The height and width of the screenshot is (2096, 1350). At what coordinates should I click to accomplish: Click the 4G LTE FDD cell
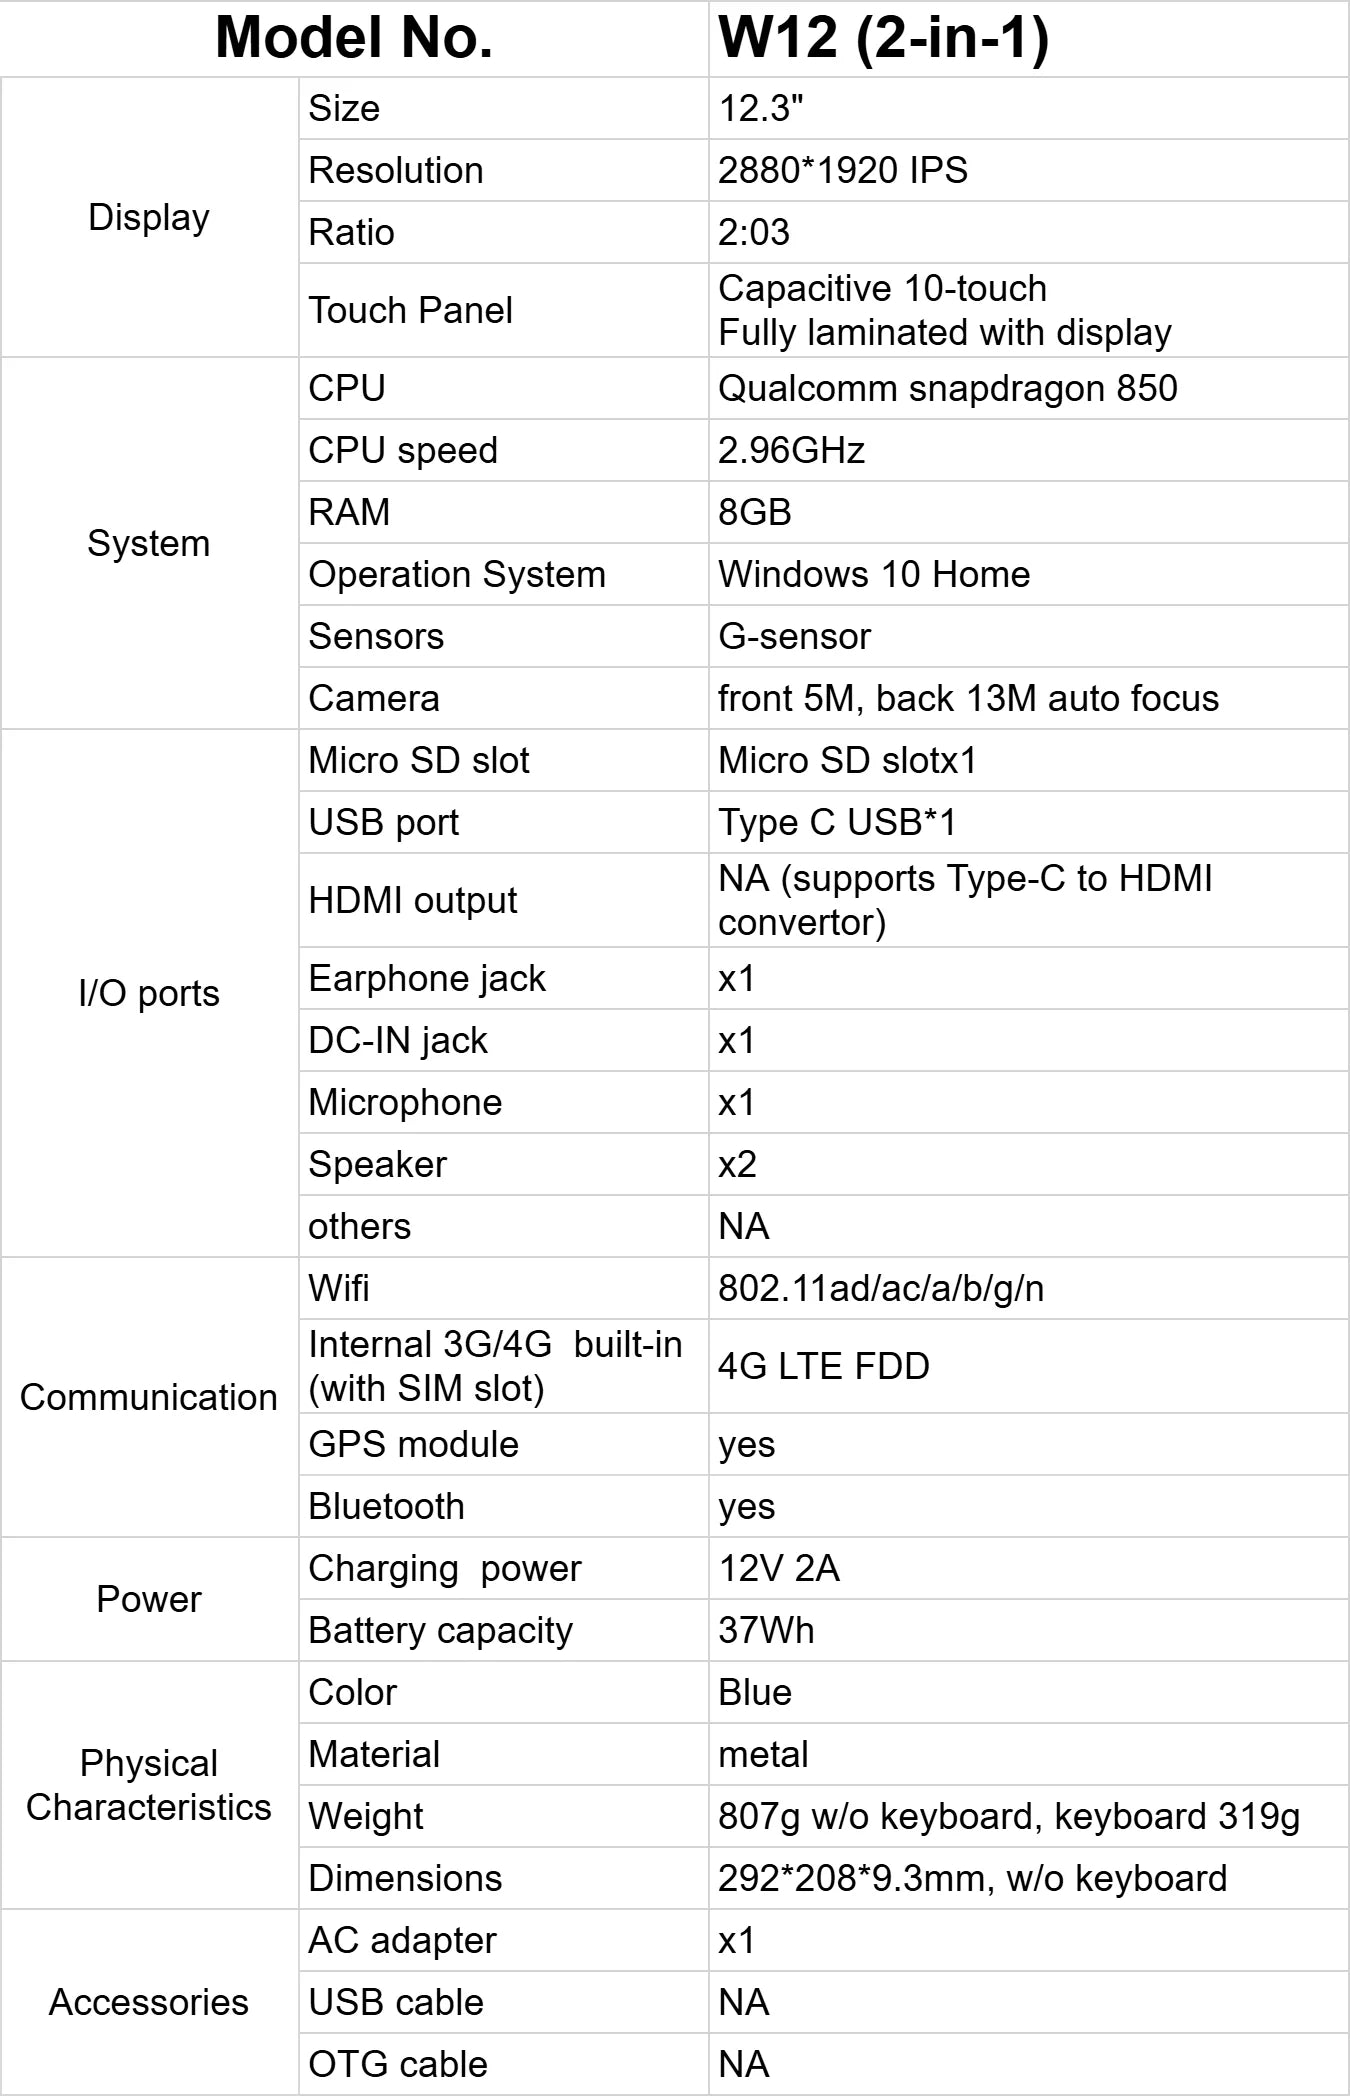click(823, 1366)
